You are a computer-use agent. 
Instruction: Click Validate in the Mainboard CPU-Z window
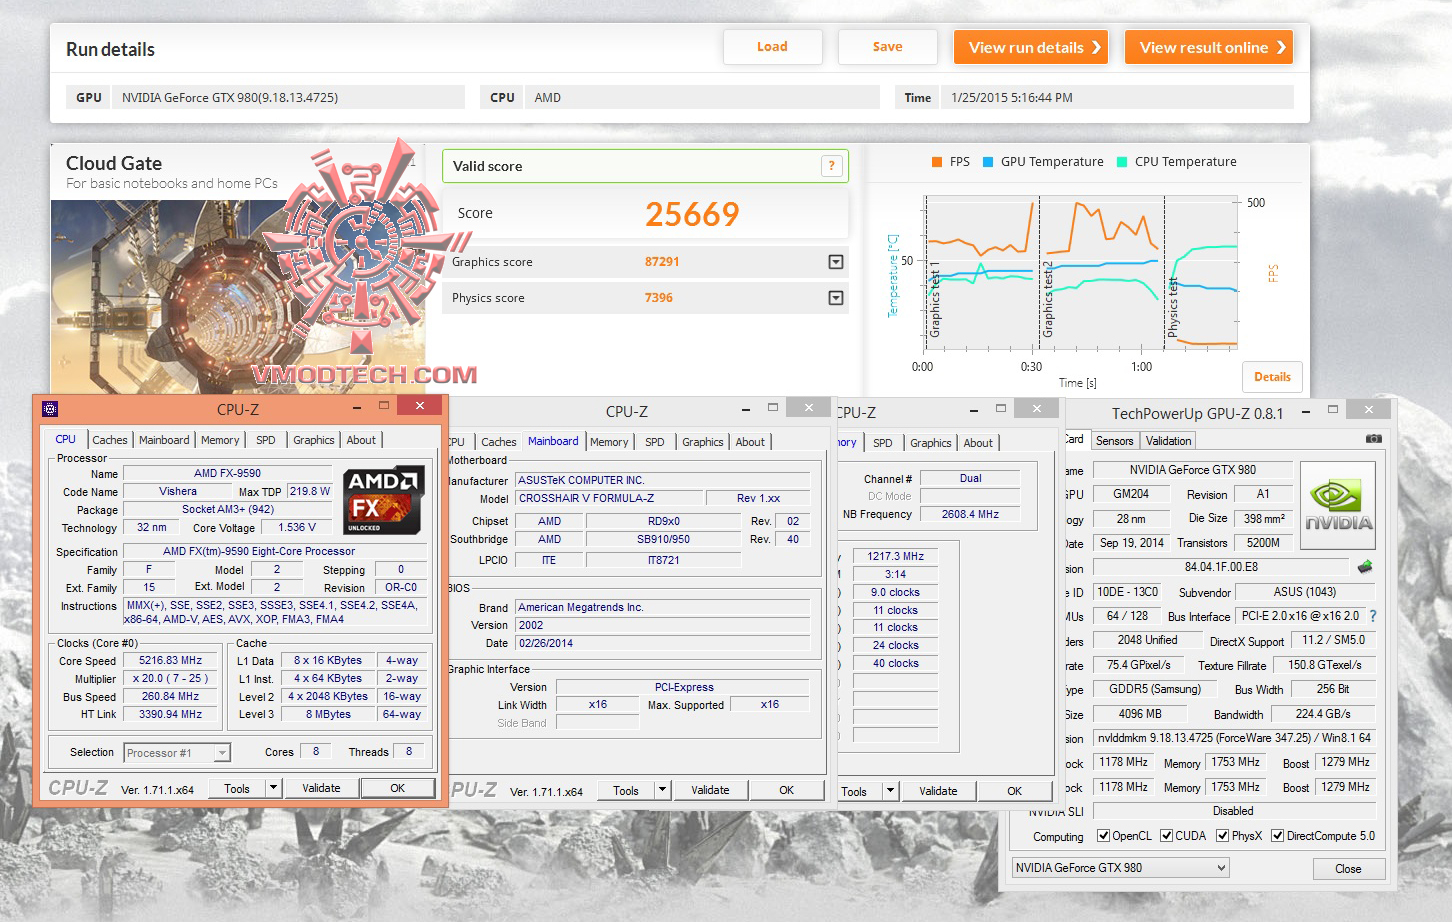click(710, 790)
